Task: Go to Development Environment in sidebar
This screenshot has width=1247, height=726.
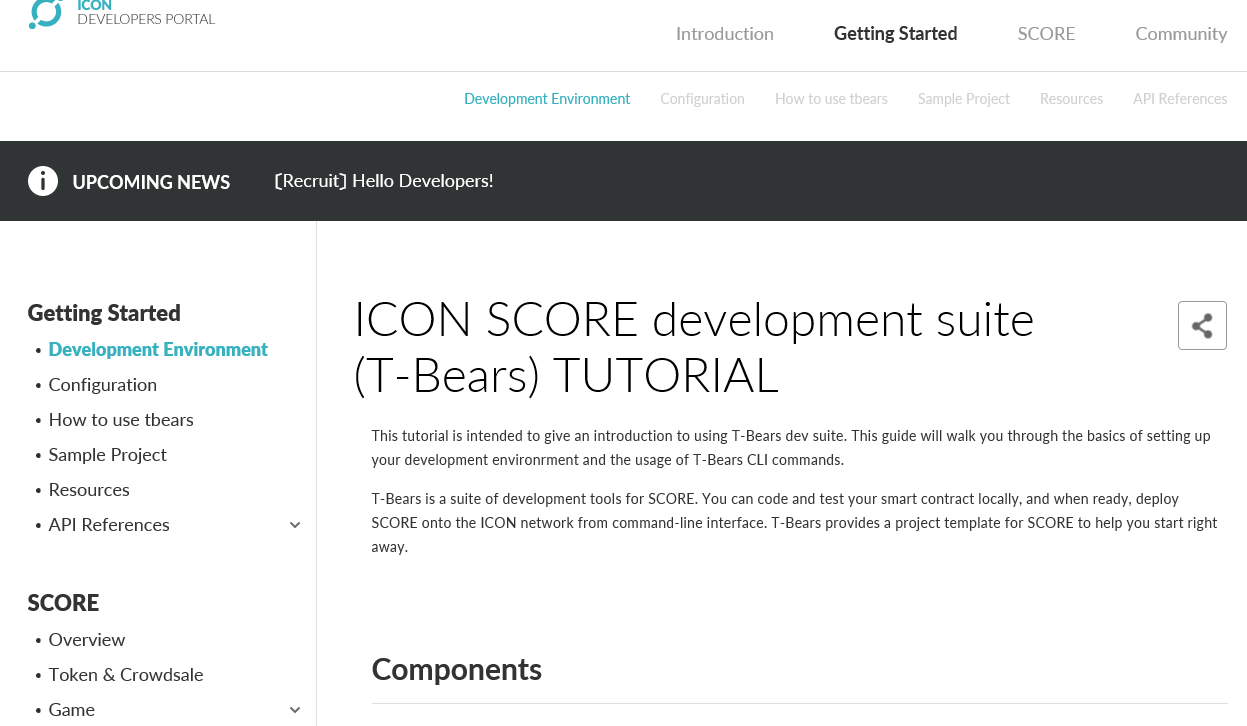Action: 158,350
